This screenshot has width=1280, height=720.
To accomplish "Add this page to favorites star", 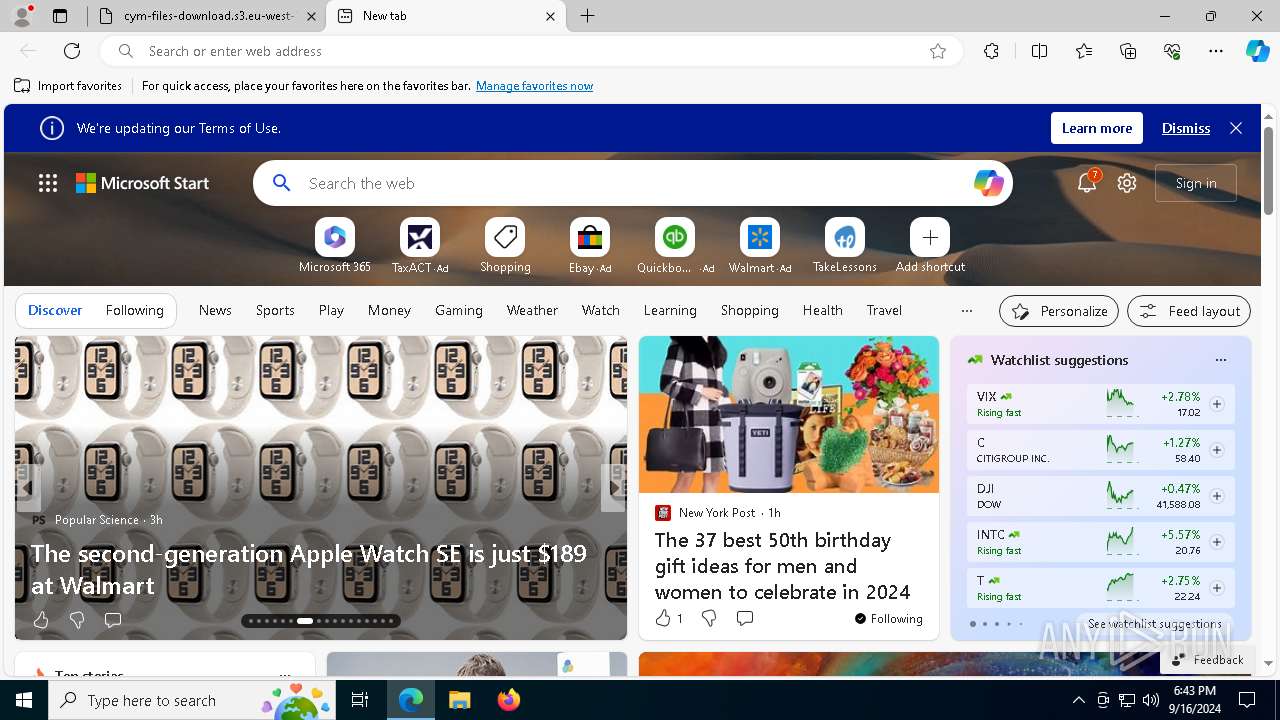I will [938, 51].
